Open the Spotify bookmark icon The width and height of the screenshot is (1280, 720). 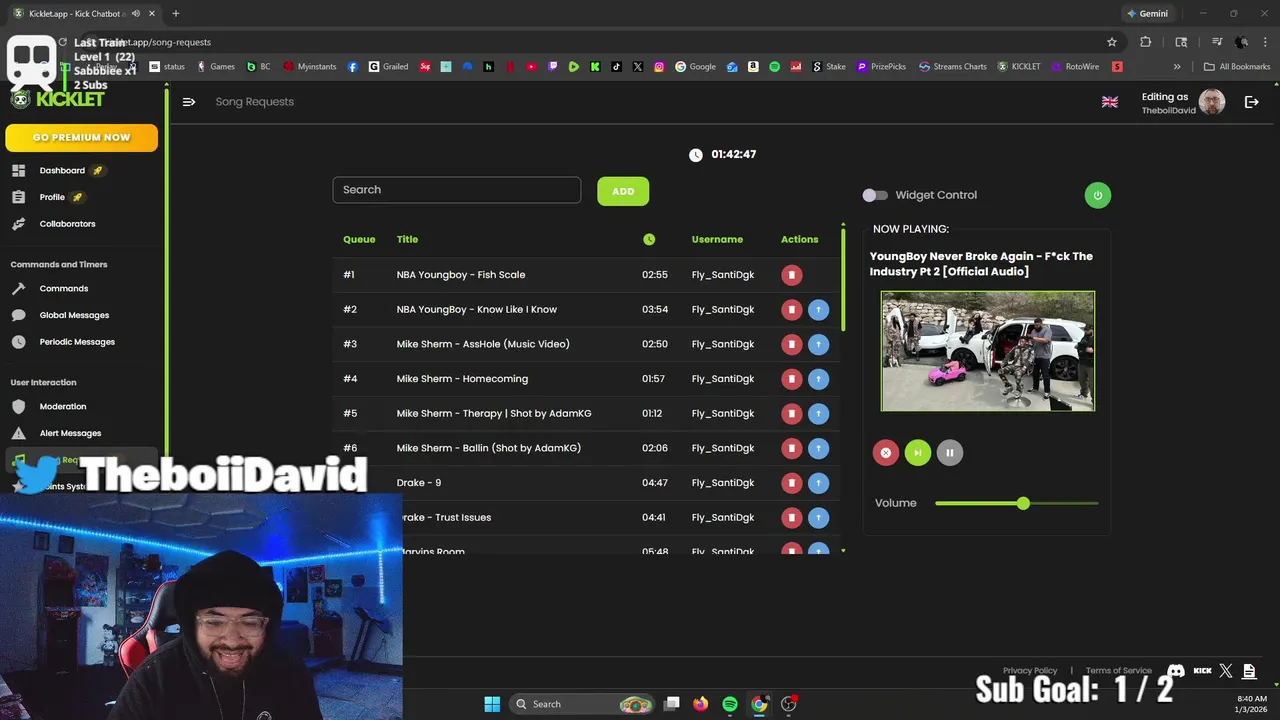pos(774,67)
